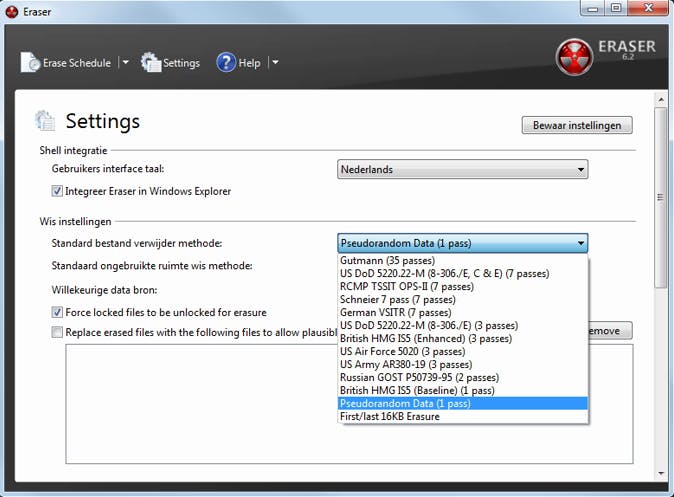The width and height of the screenshot is (674, 497).
Task: Choose US Army AR380-19 (3 passes)
Action: point(463,365)
